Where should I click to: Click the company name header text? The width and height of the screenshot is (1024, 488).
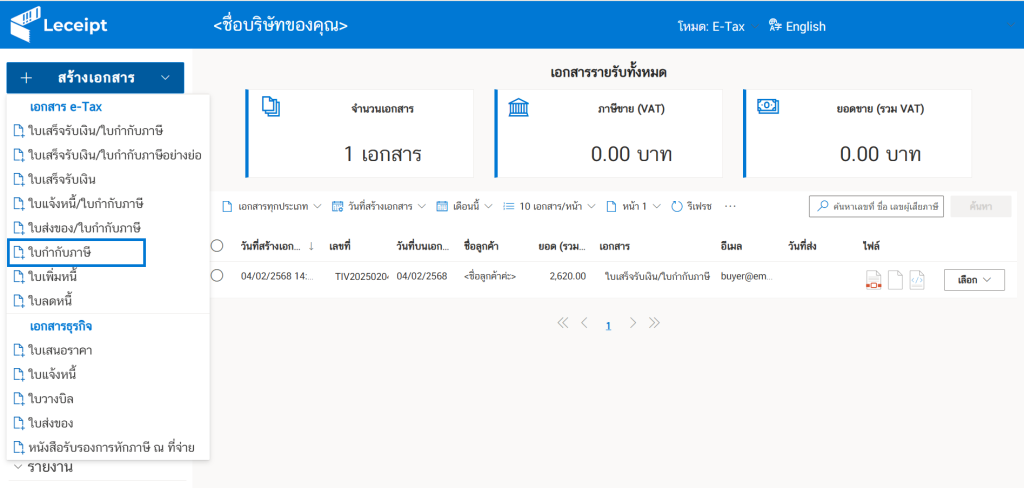coord(280,26)
